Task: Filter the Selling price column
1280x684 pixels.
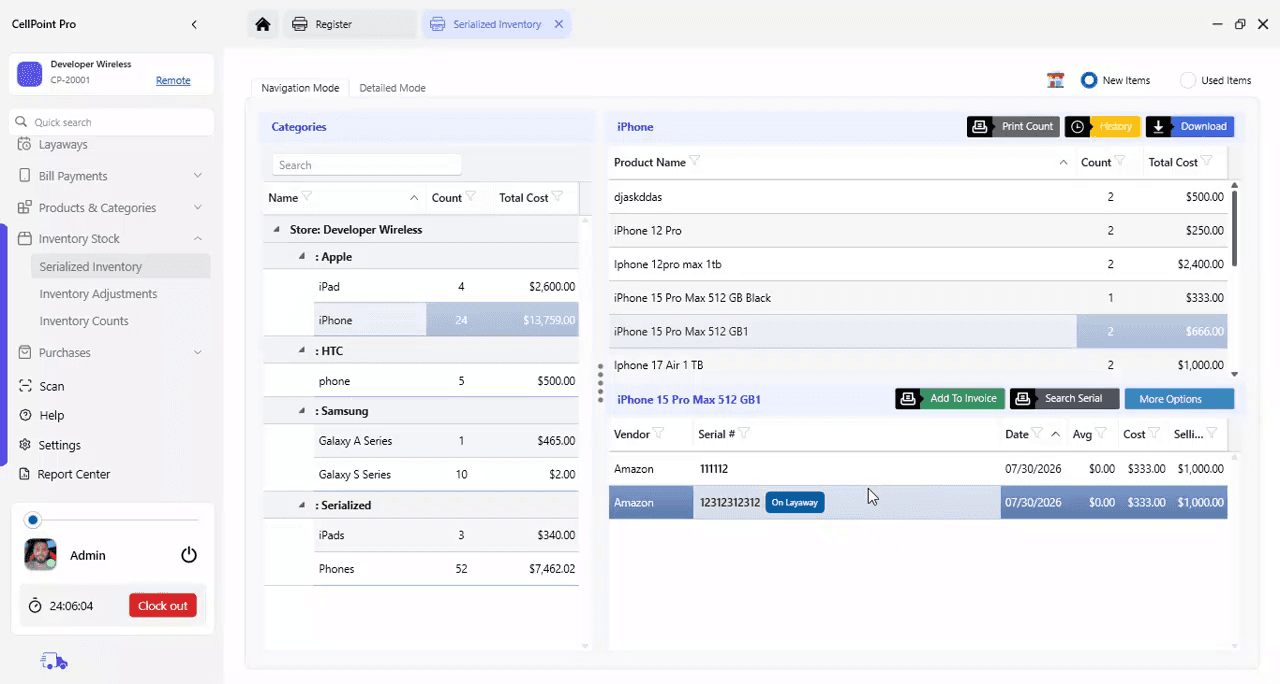Action: click(1212, 433)
